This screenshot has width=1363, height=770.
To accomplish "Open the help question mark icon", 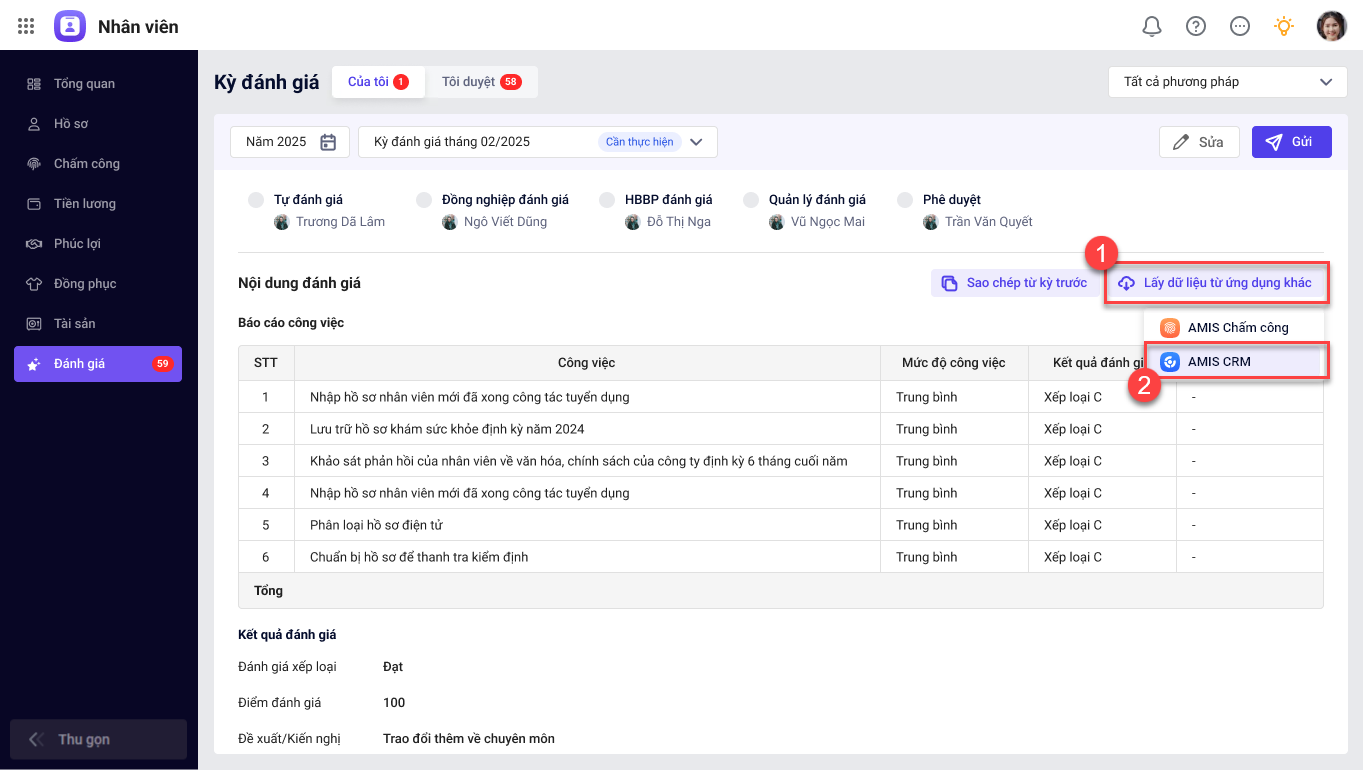I will click(x=1196, y=26).
